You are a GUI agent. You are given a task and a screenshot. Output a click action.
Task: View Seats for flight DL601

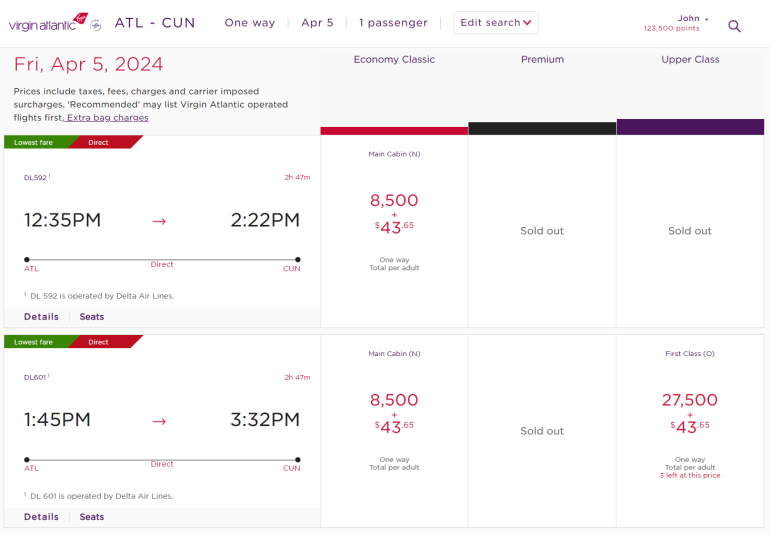point(92,517)
